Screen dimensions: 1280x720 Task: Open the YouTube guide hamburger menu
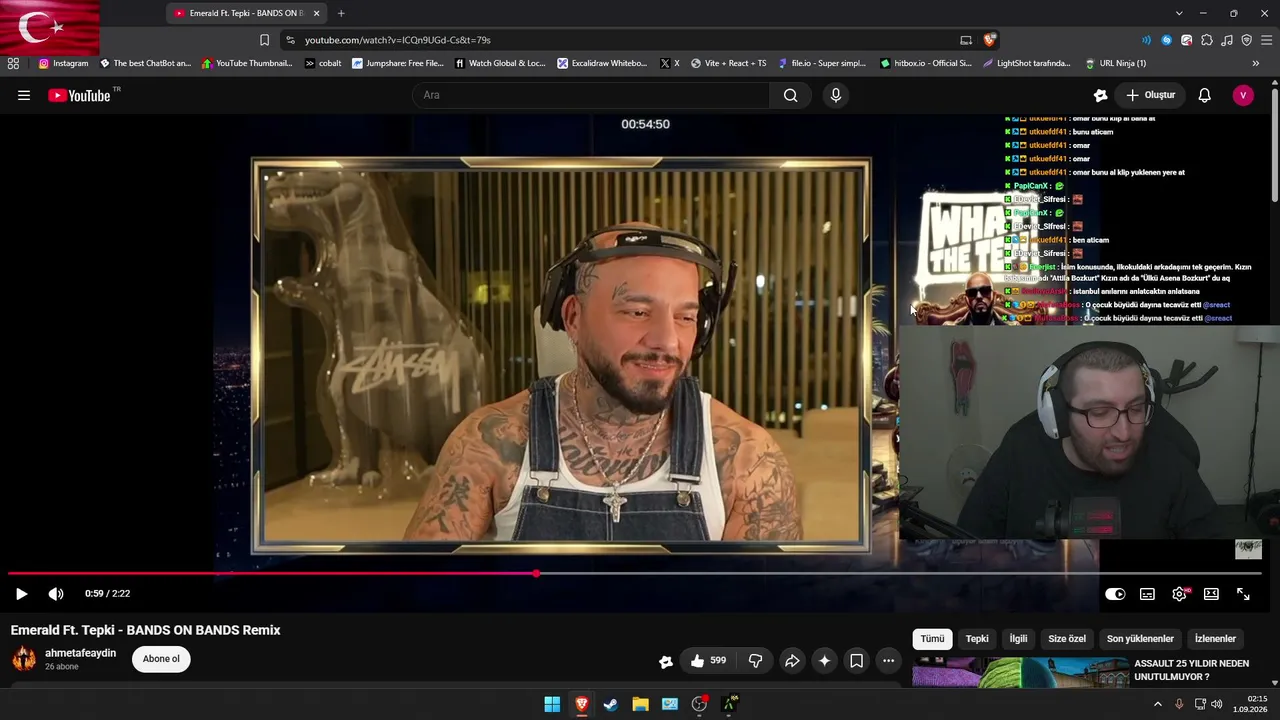point(24,95)
